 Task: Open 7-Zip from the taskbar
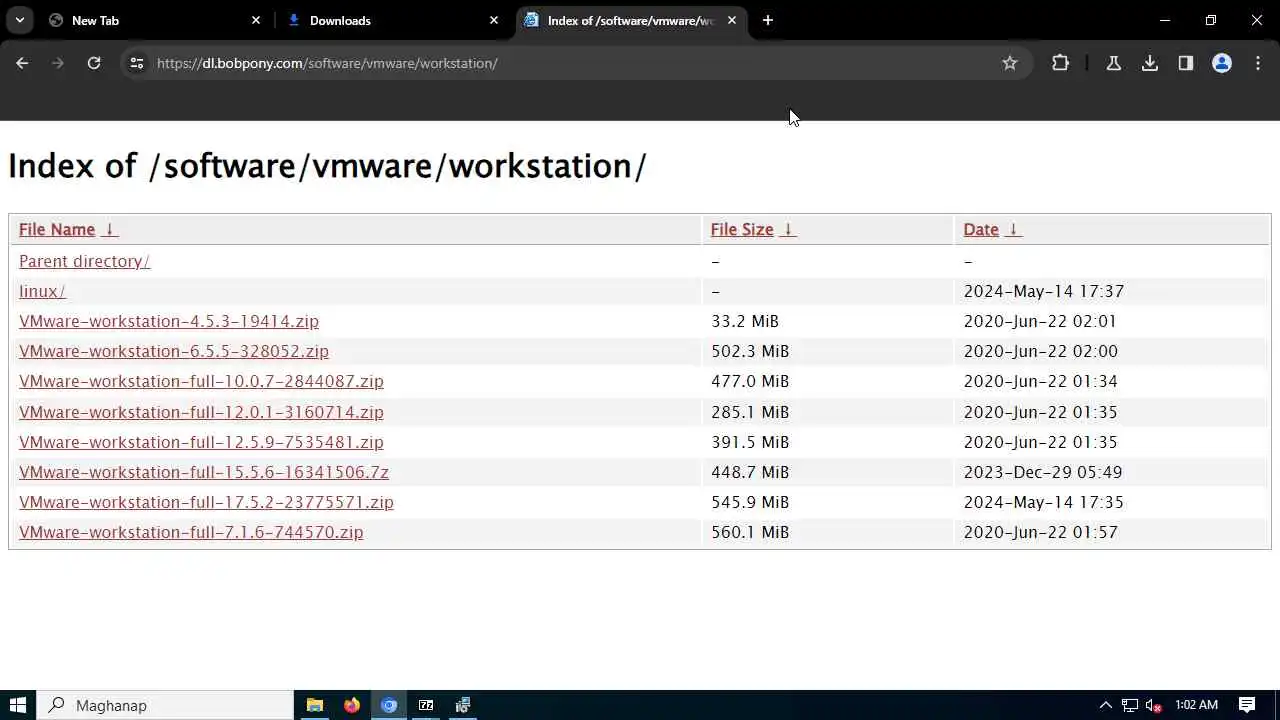point(426,705)
